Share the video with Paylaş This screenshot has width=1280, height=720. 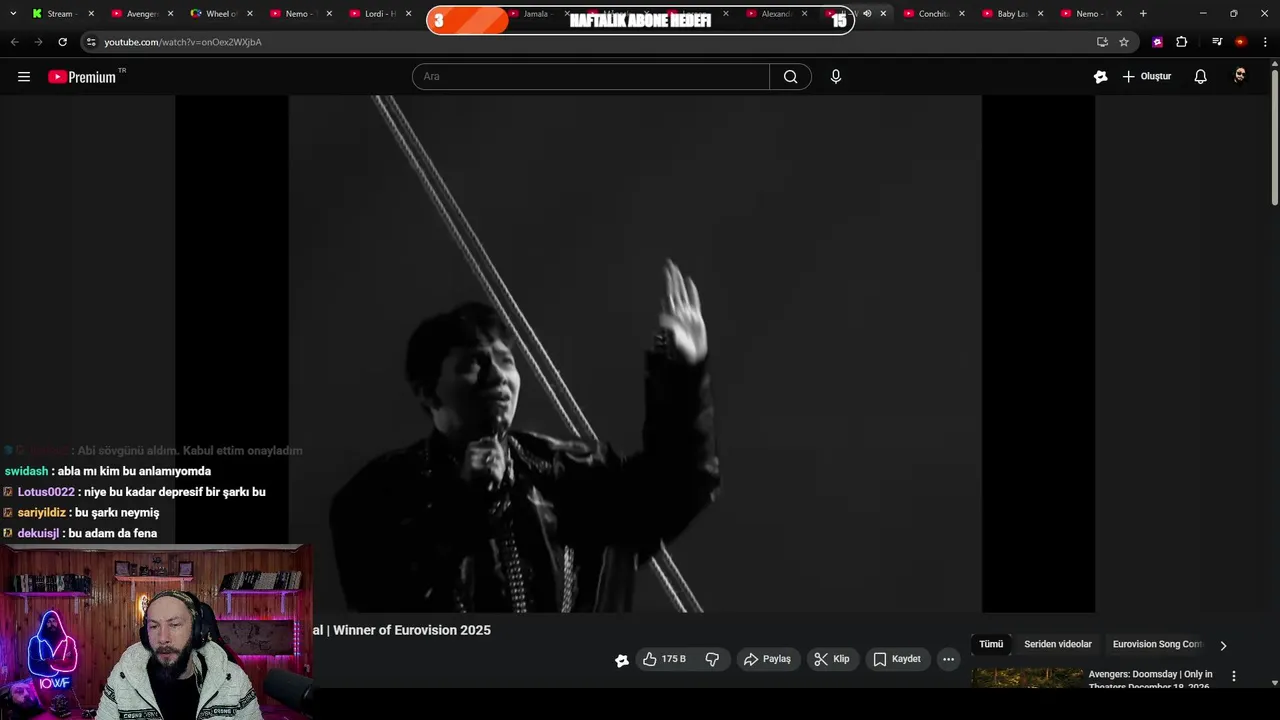(x=767, y=659)
